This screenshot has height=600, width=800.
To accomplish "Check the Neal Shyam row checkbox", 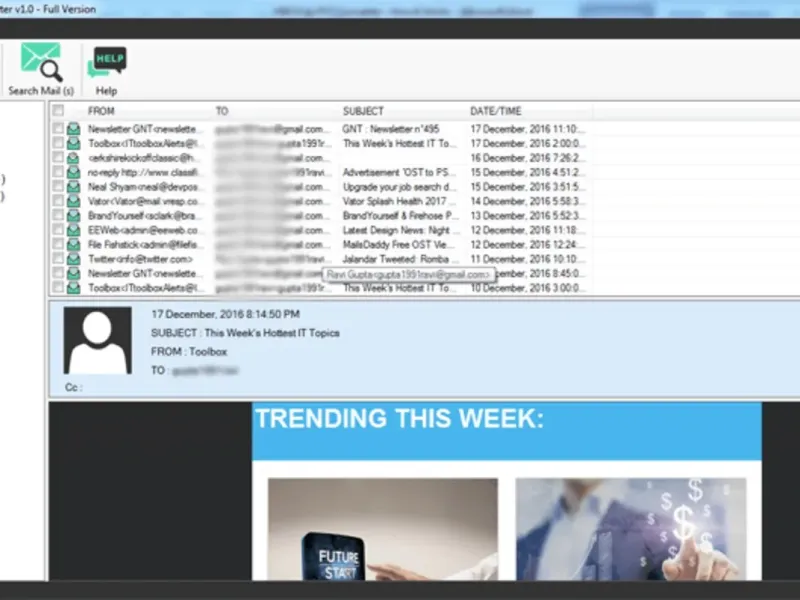I will (x=58, y=186).
